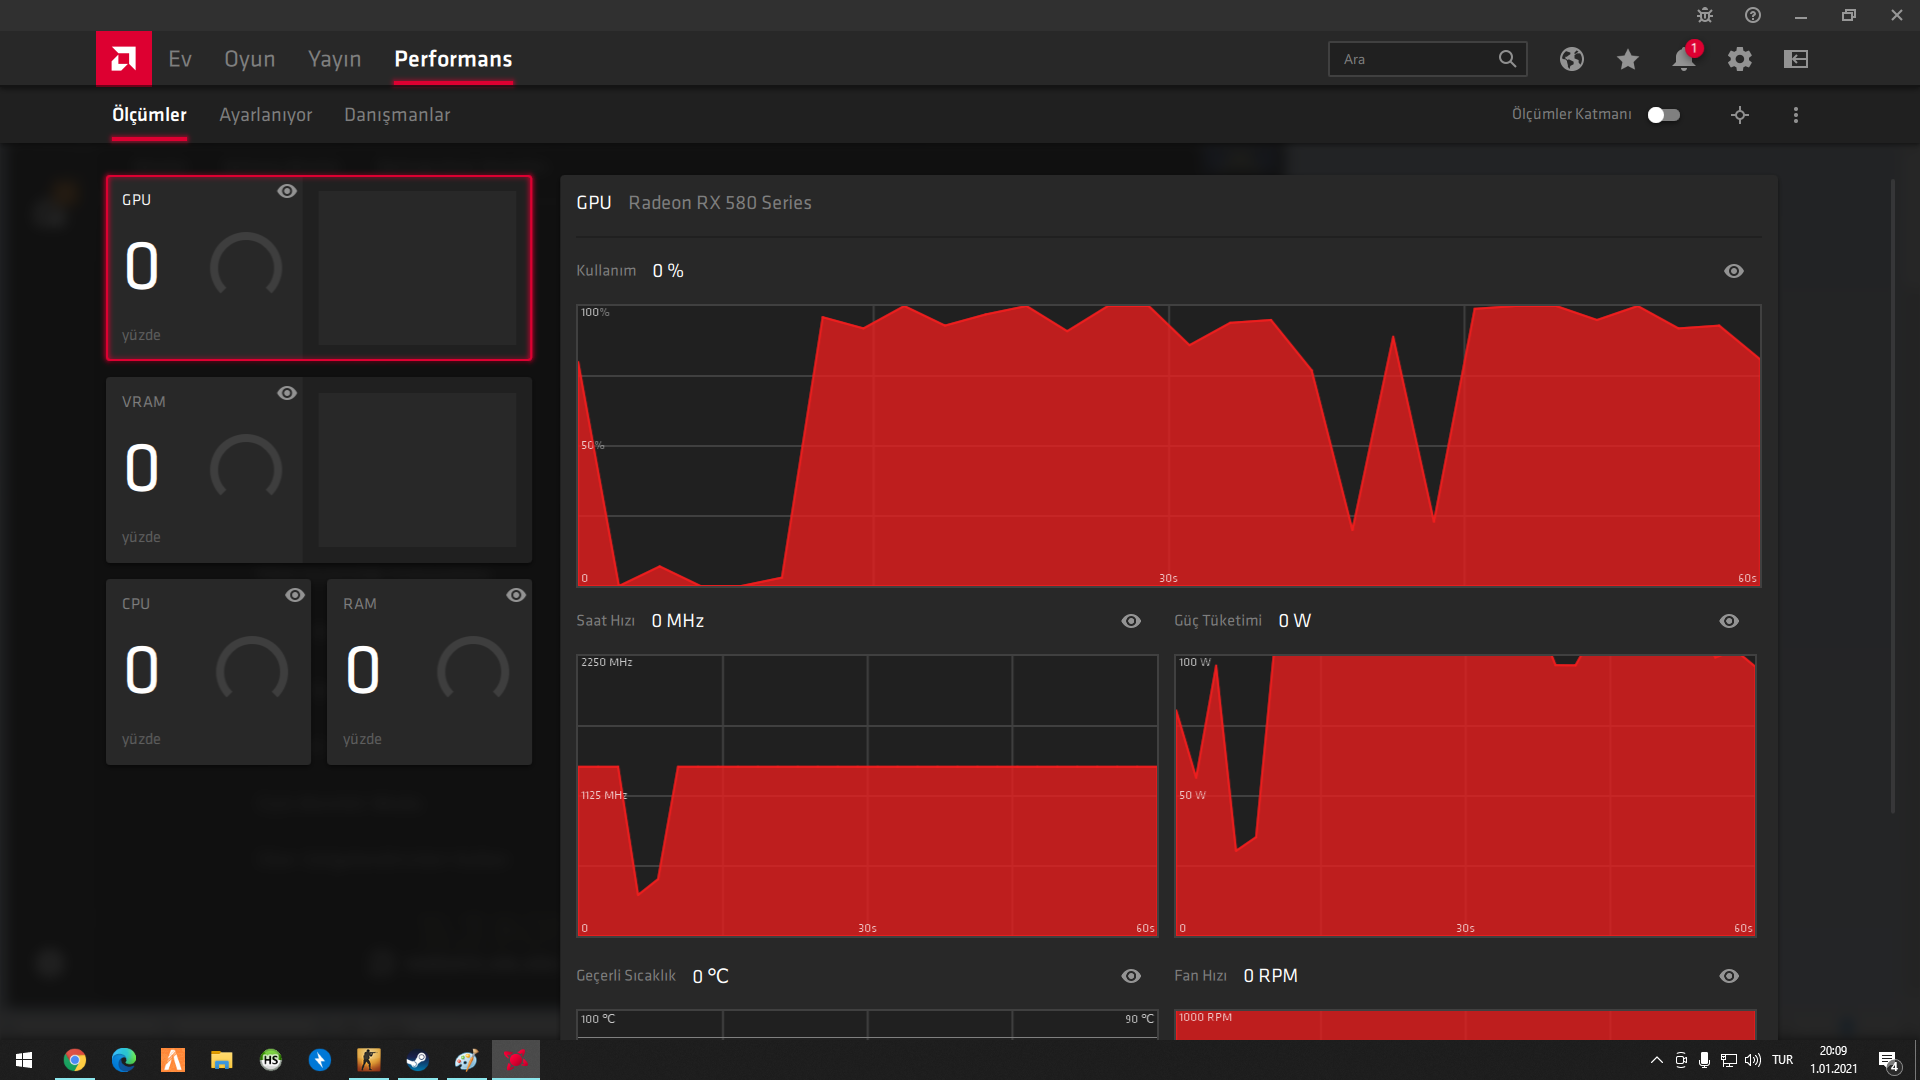Toggle the Ölçümler Katmanı switch
The height and width of the screenshot is (1080, 1920).
click(1664, 115)
